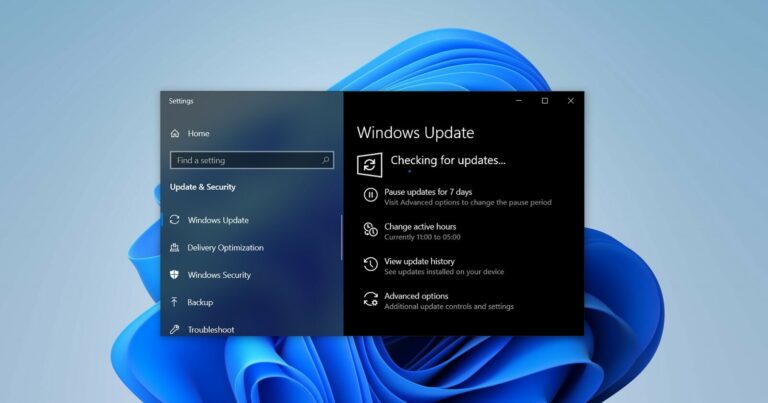The height and width of the screenshot is (403, 768).
Task: Open Advanced options for updates
Action: point(416,296)
